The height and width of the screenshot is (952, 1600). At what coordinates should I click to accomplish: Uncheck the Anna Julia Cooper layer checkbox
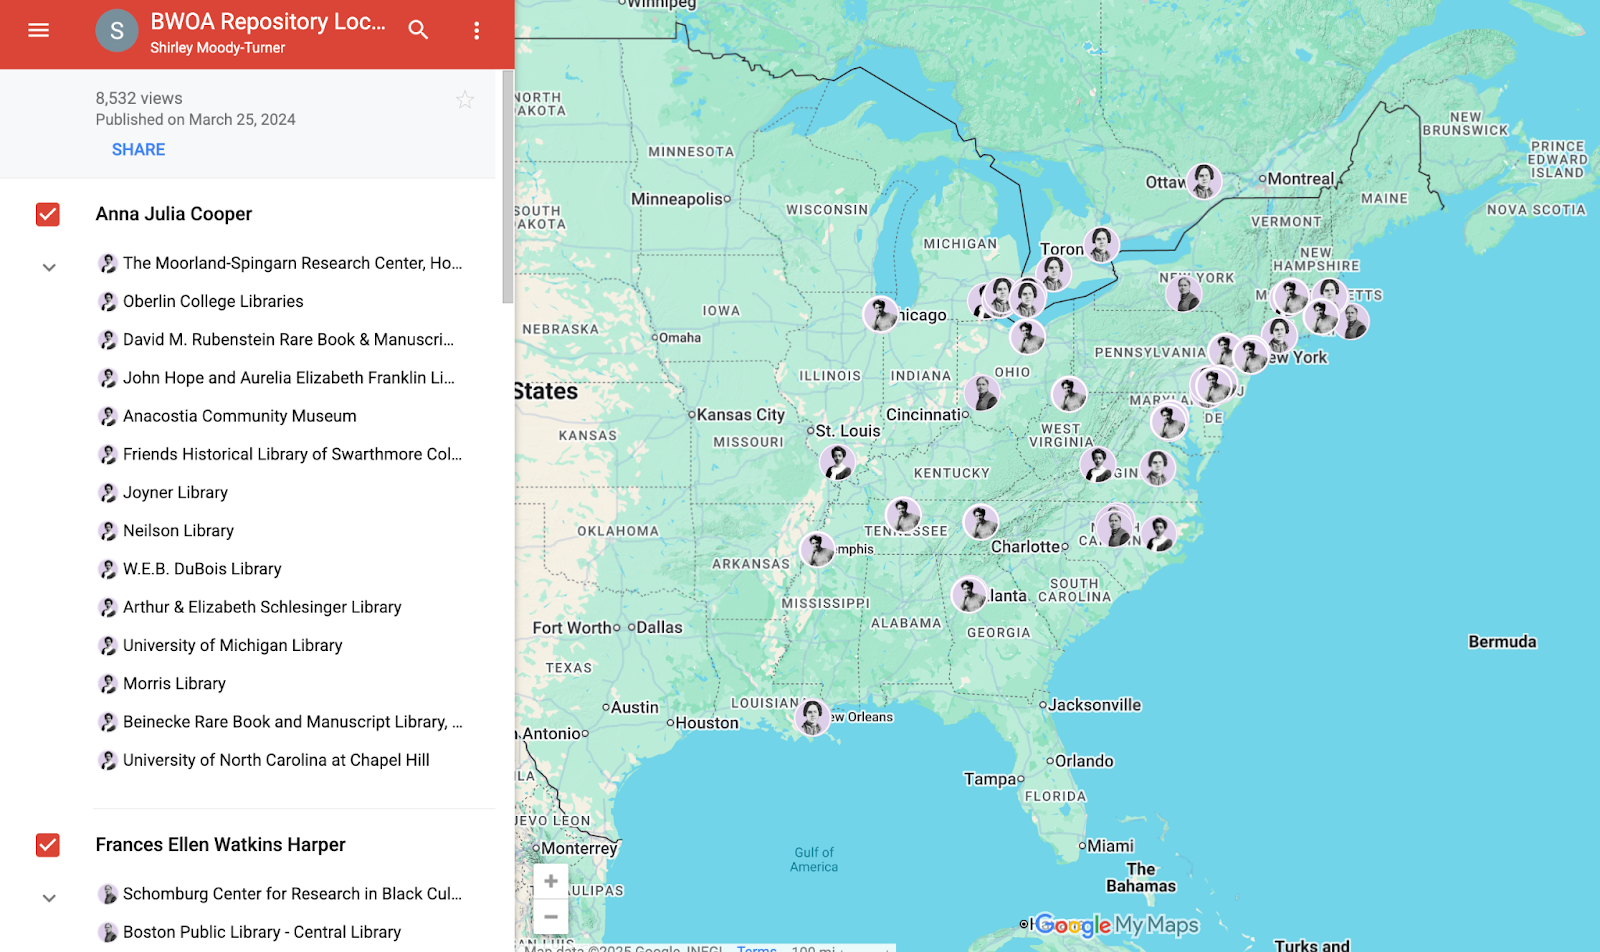[48, 214]
